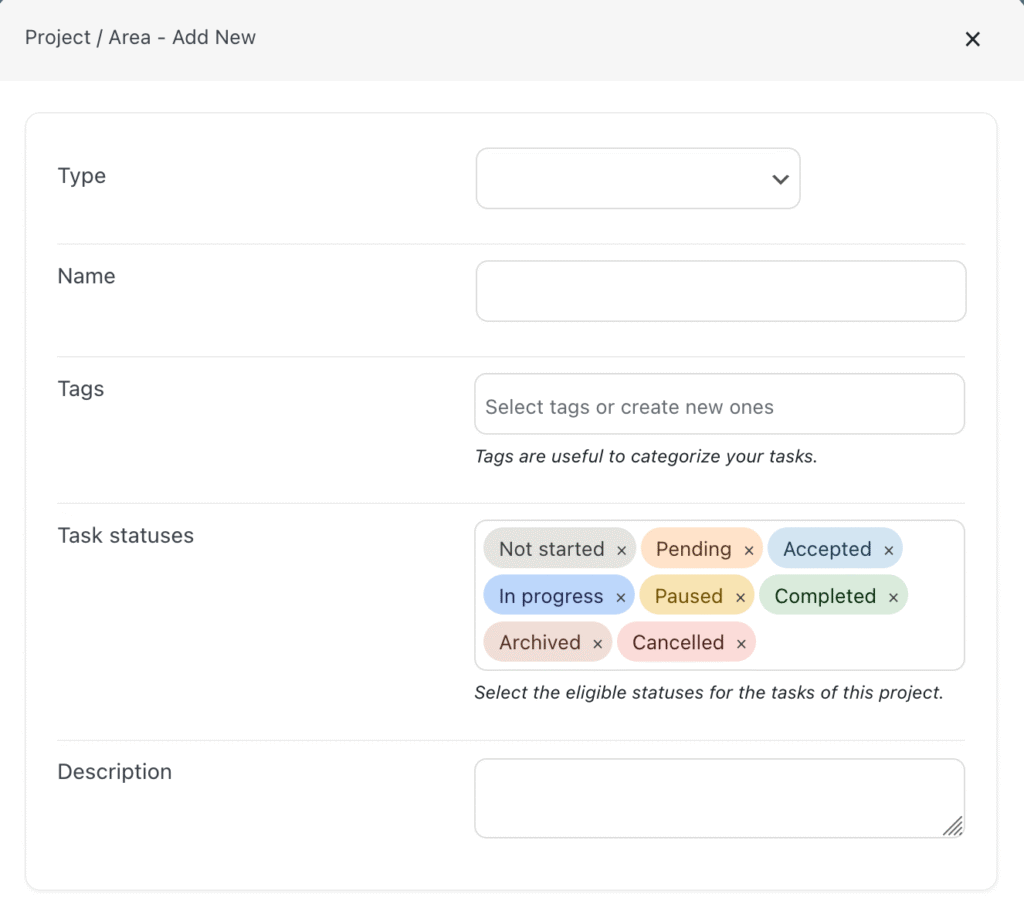Image resolution: width=1024 pixels, height=911 pixels.
Task: Click empty space in Task statuses box
Action: tap(860, 643)
